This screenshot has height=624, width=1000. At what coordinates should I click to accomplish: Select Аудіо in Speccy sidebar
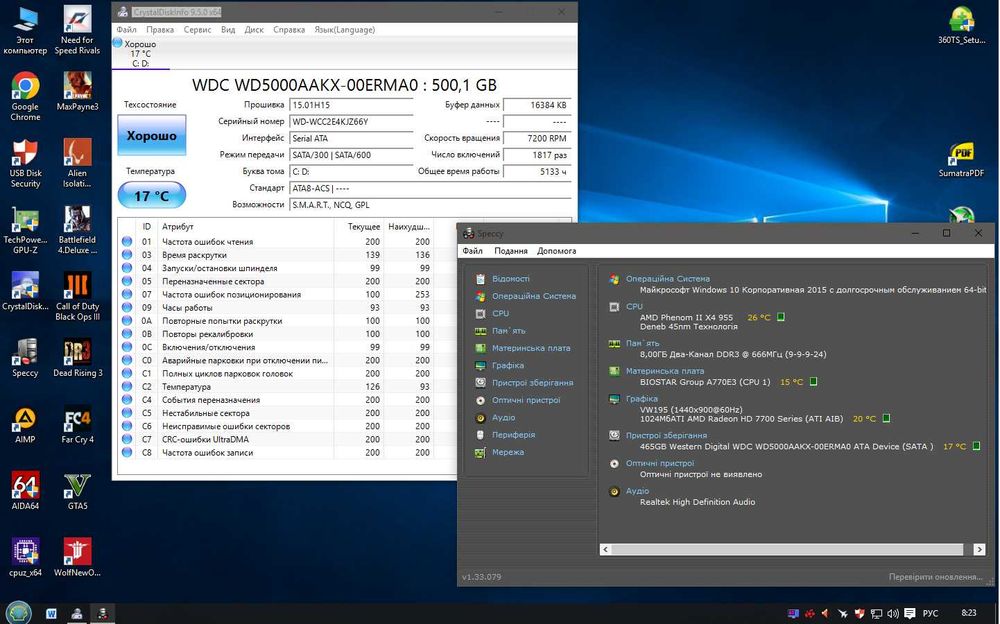coord(503,417)
